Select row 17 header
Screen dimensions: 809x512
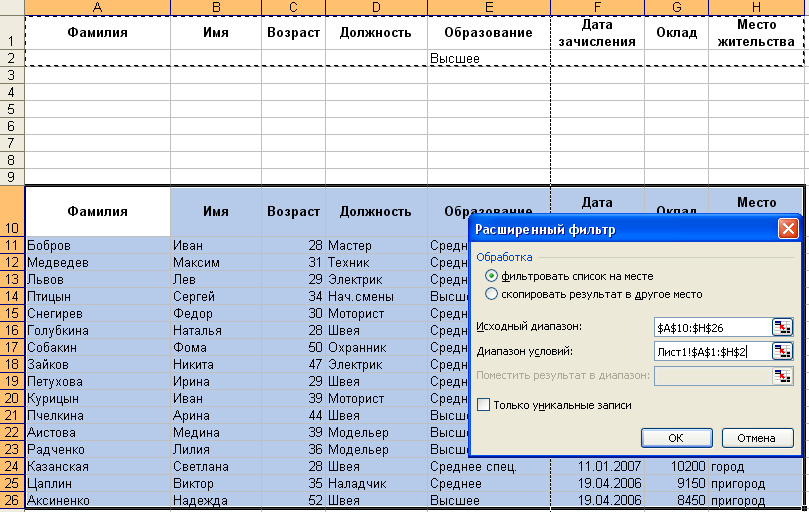[x=11, y=347]
